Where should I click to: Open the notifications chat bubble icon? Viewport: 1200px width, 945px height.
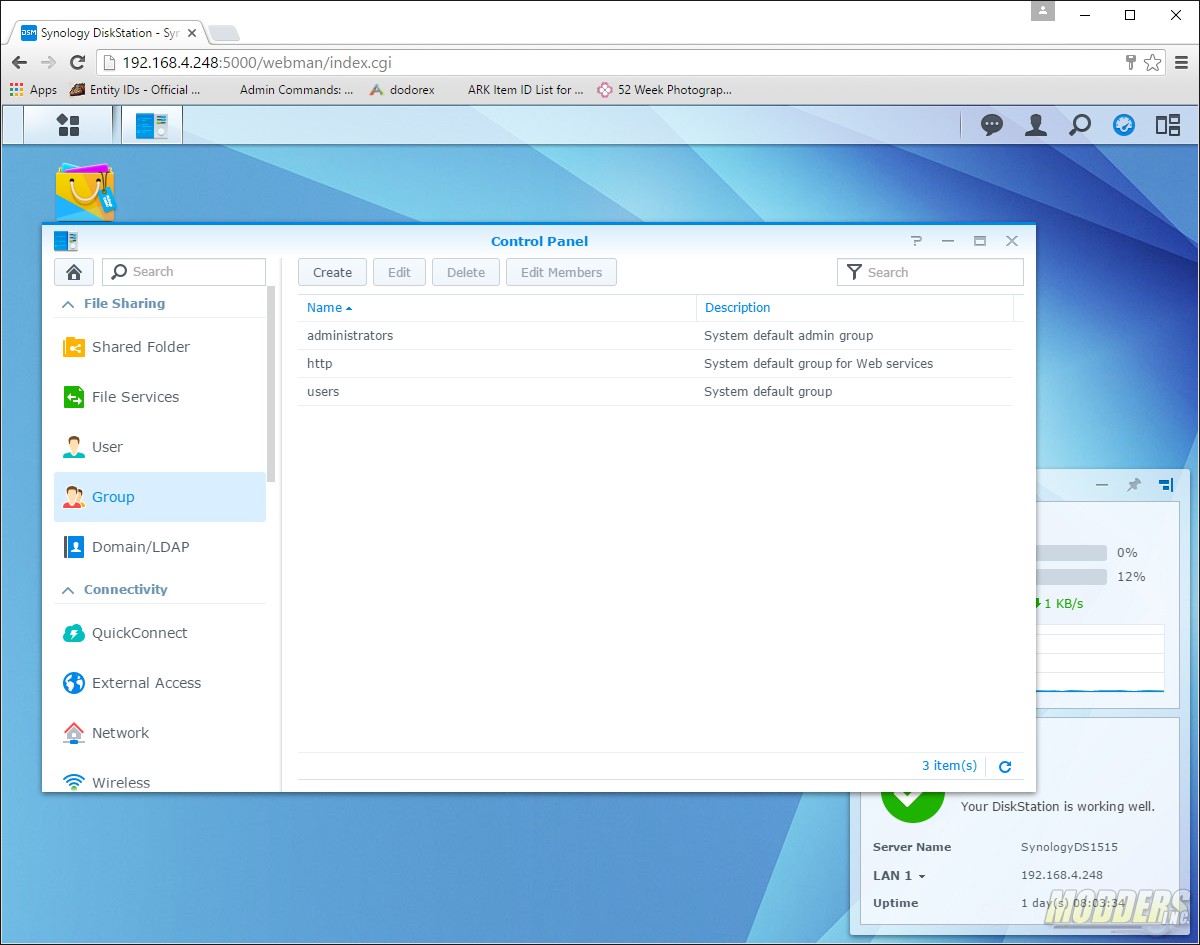[x=992, y=125]
